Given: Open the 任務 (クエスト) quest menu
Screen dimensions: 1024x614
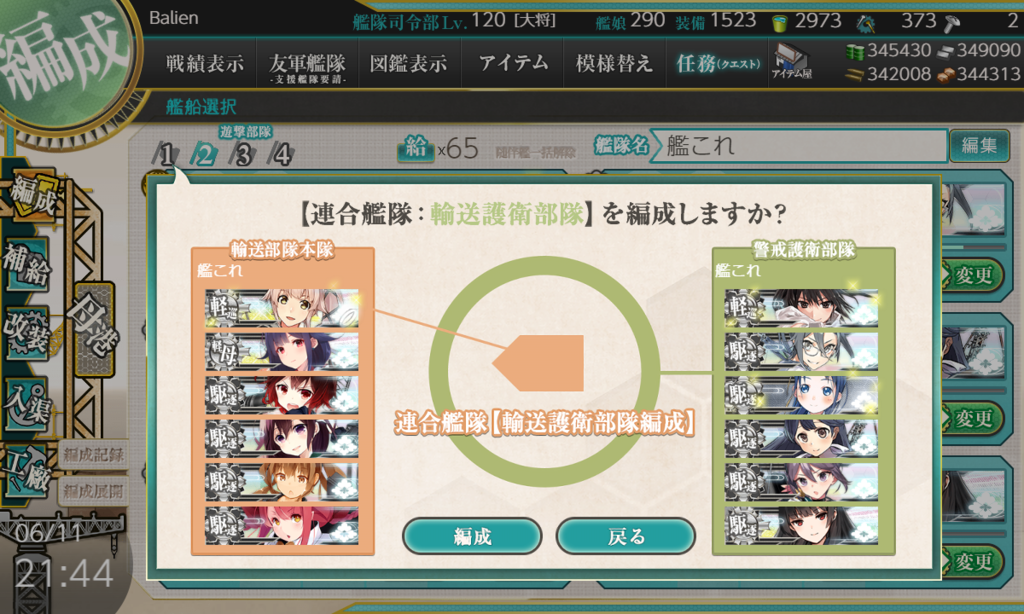Looking at the screenshot, I should (x=718, y=63).
